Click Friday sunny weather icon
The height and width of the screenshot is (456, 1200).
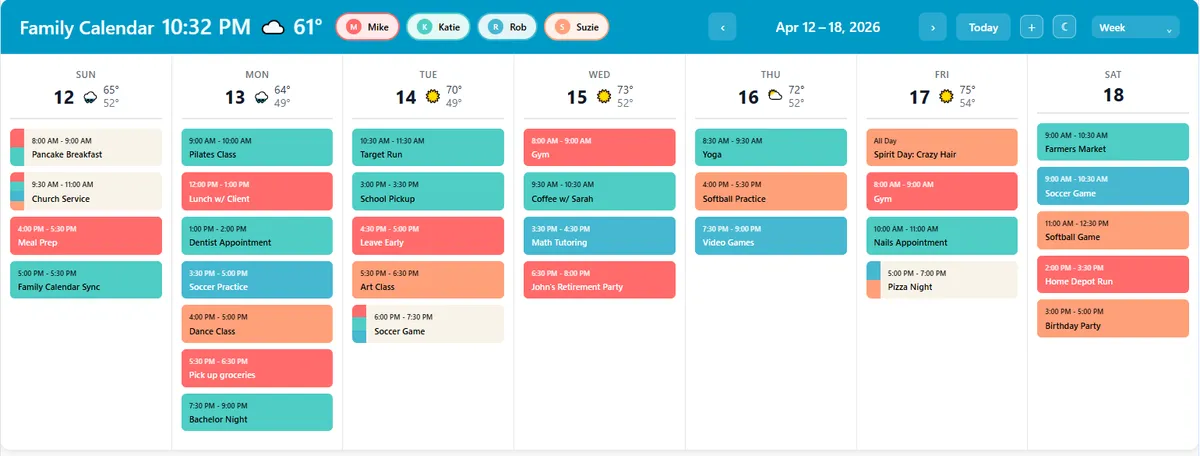coord(947,97)
